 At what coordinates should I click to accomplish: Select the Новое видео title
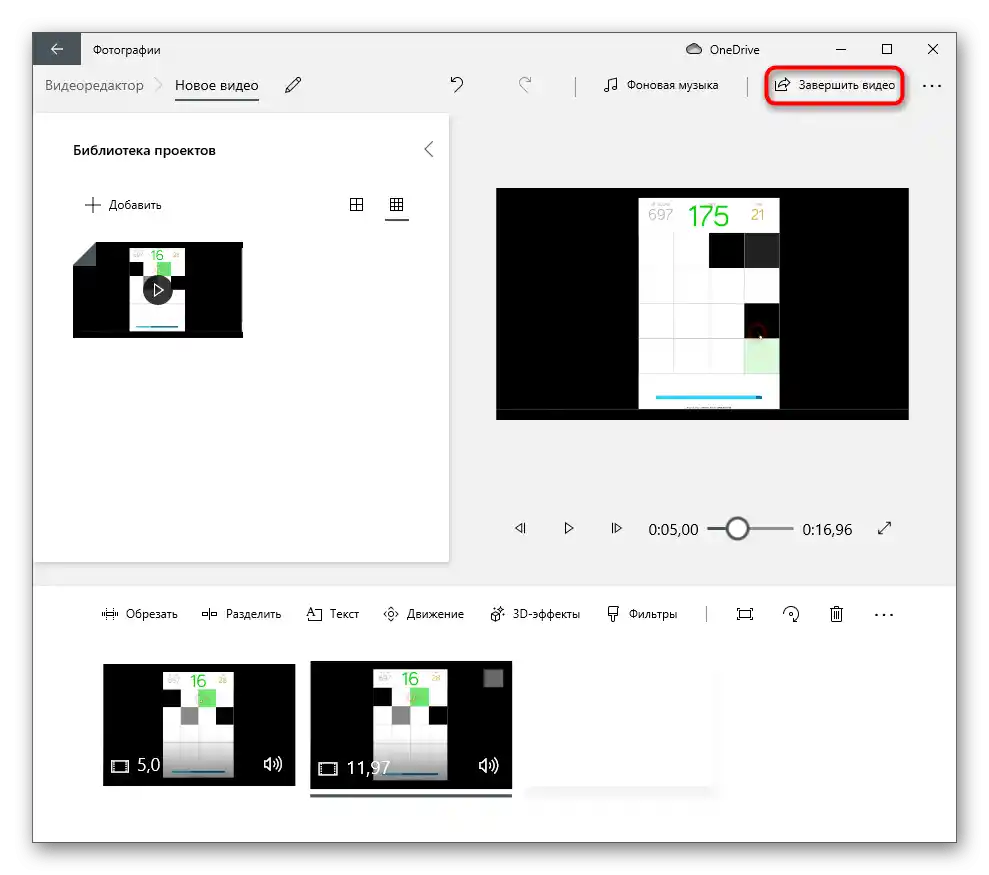[216, 85]
